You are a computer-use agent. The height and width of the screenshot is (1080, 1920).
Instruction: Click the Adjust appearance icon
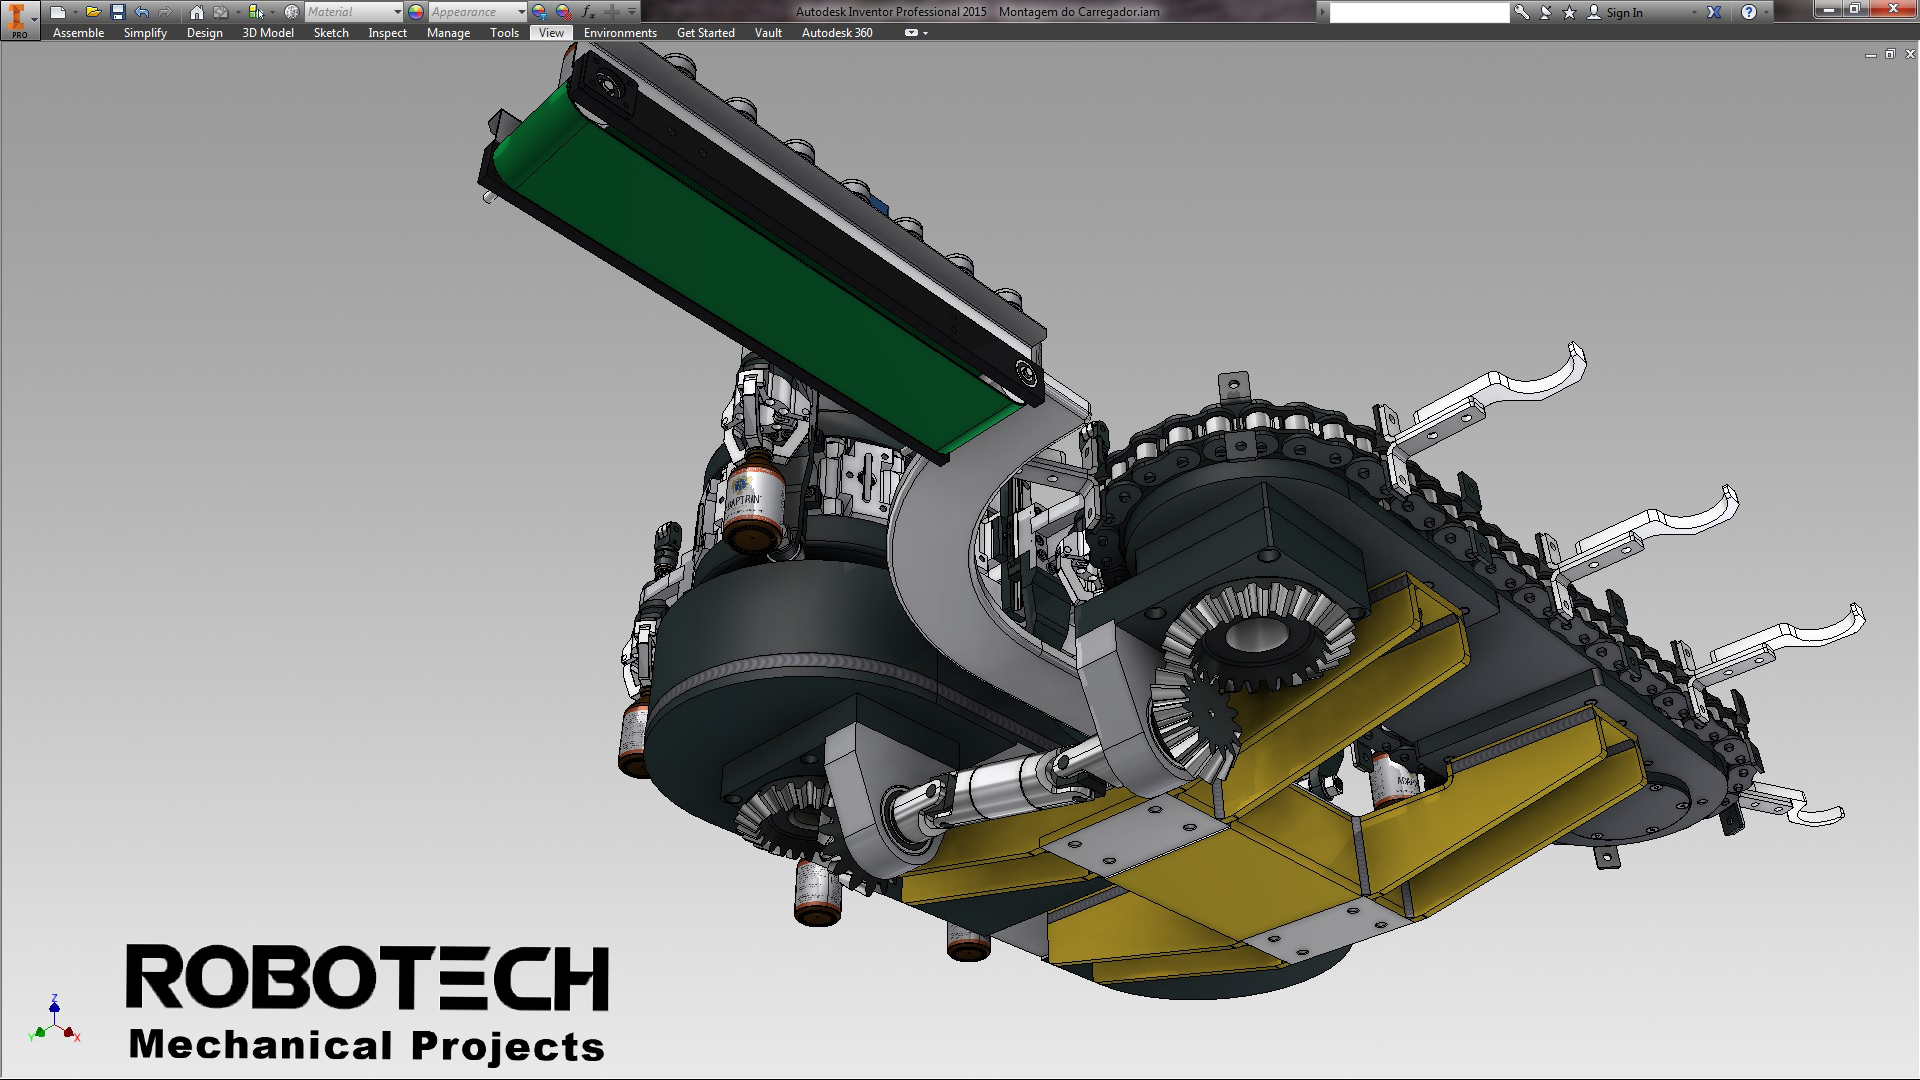tap(540, 12)
